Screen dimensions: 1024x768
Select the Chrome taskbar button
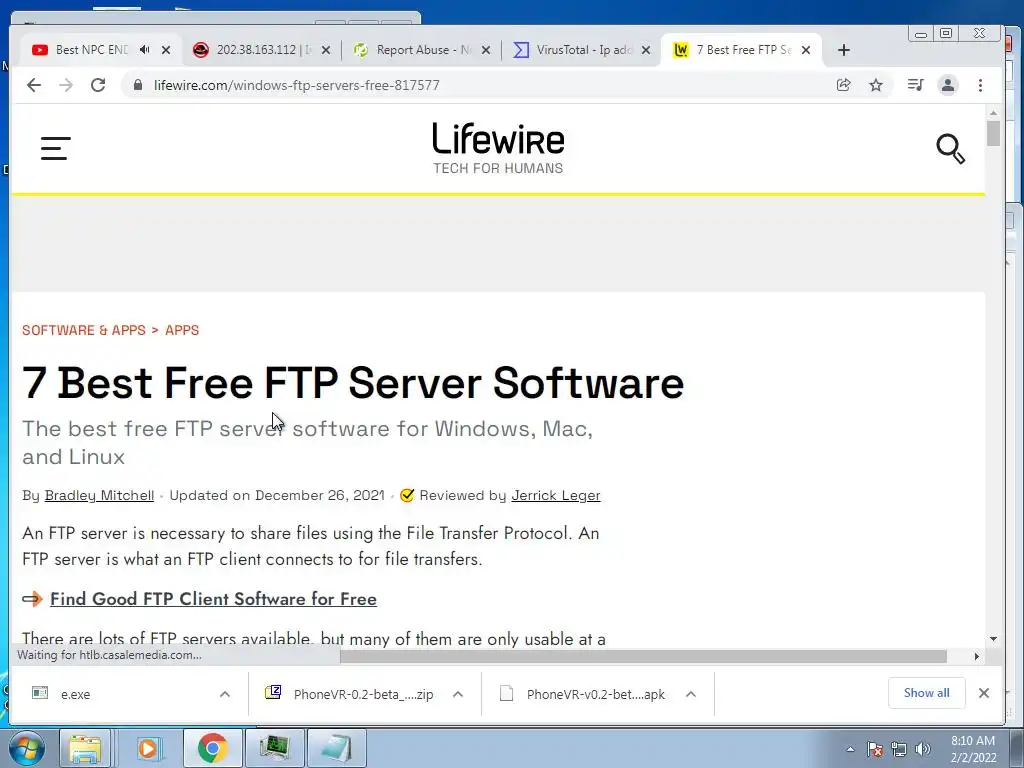coord(212,748)
